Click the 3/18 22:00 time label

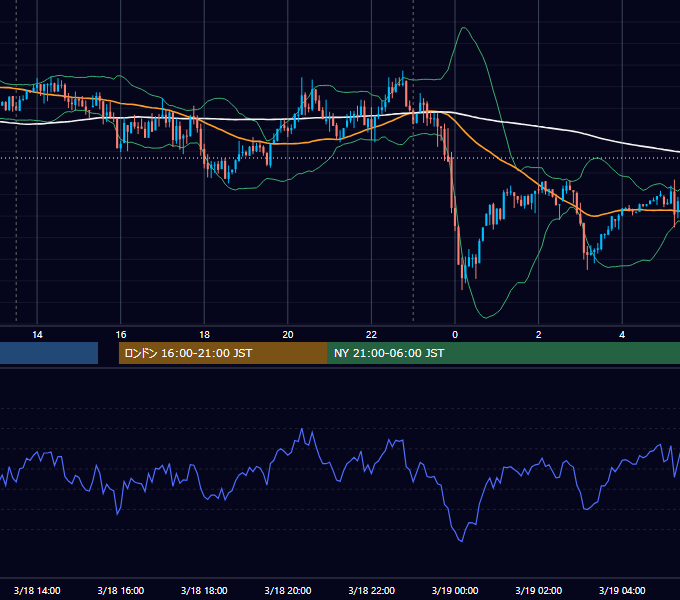coord(371,590)
